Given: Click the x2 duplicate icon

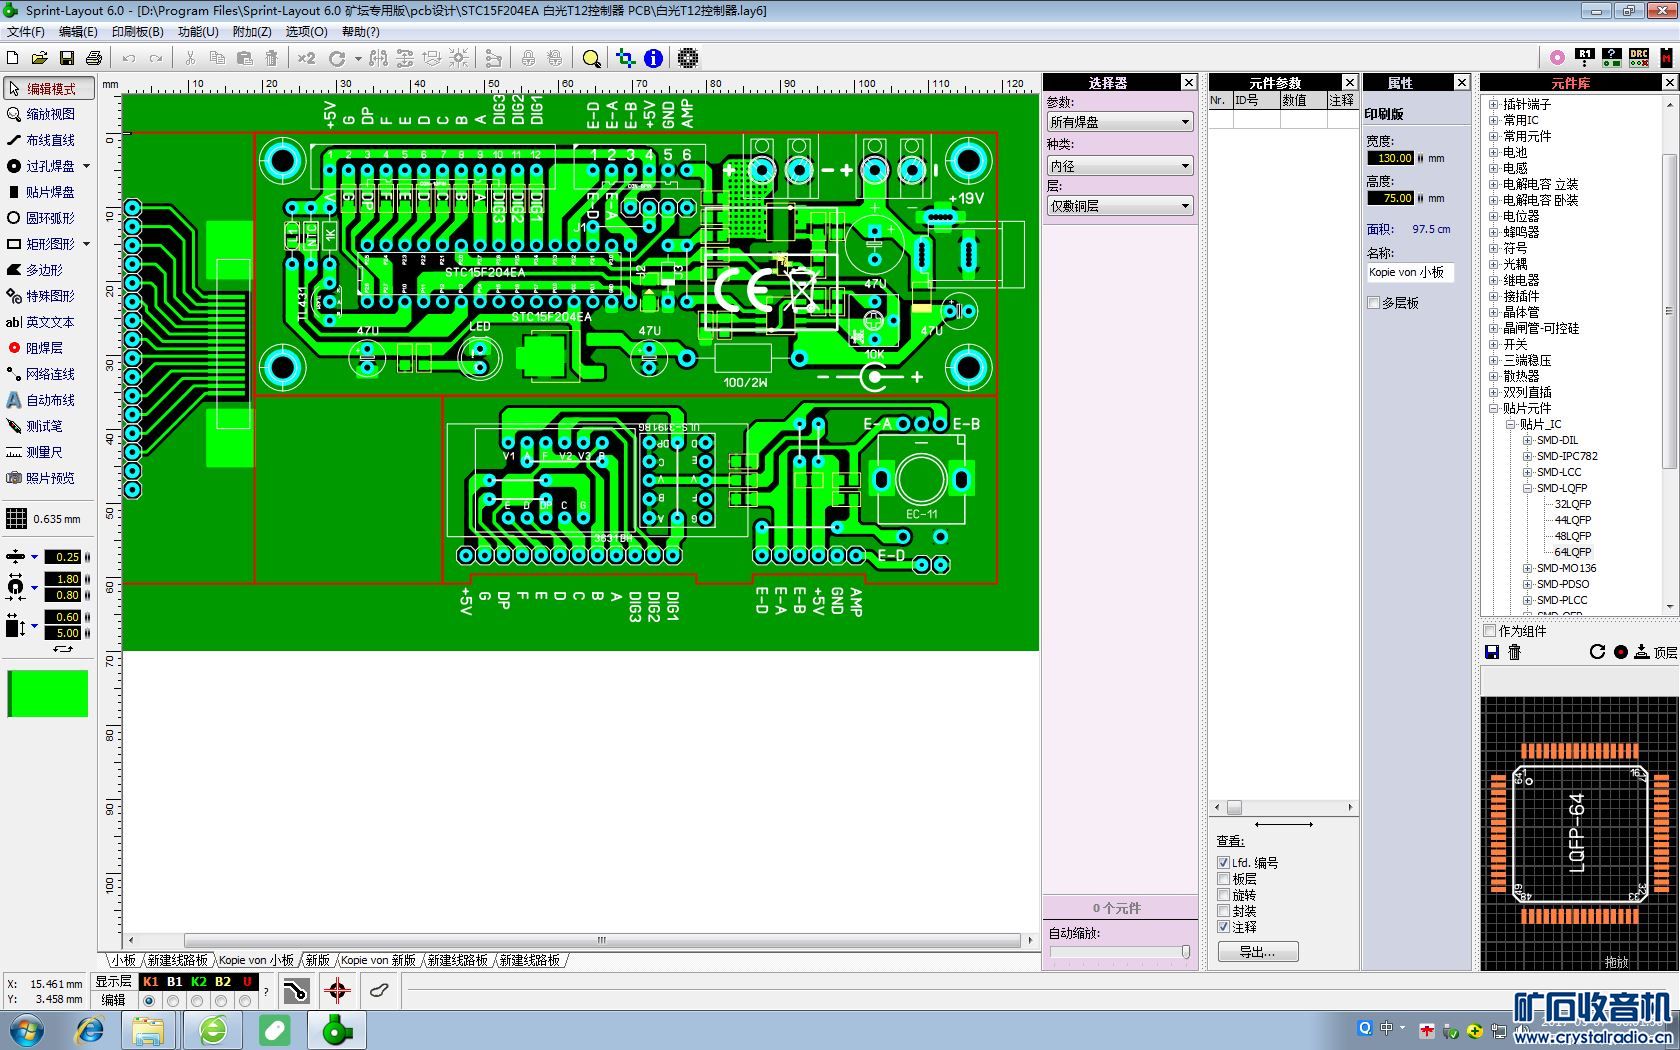Looking at the screenshot, I should coord(306,58).
